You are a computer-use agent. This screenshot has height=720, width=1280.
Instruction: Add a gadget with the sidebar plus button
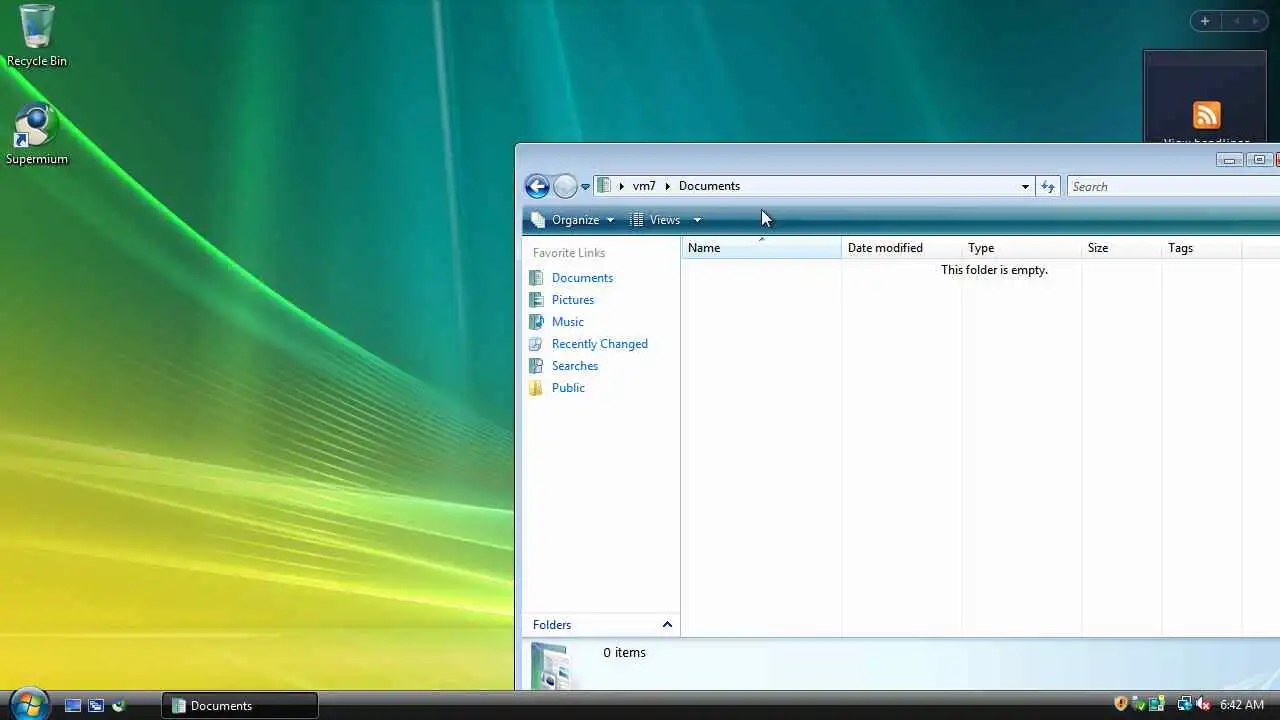1205,21
